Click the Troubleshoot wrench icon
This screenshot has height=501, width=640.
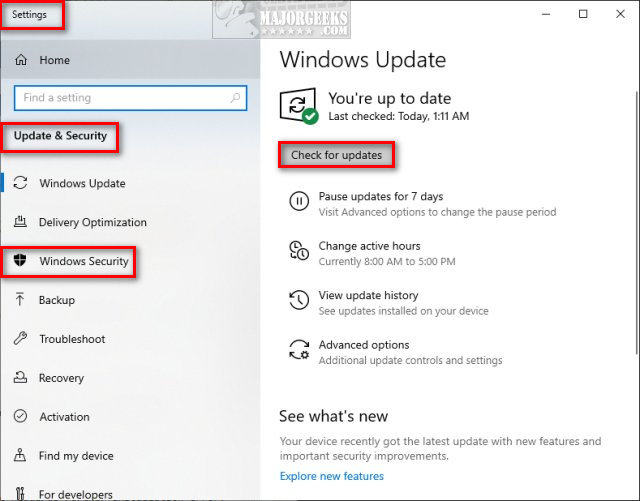point(20,338)
